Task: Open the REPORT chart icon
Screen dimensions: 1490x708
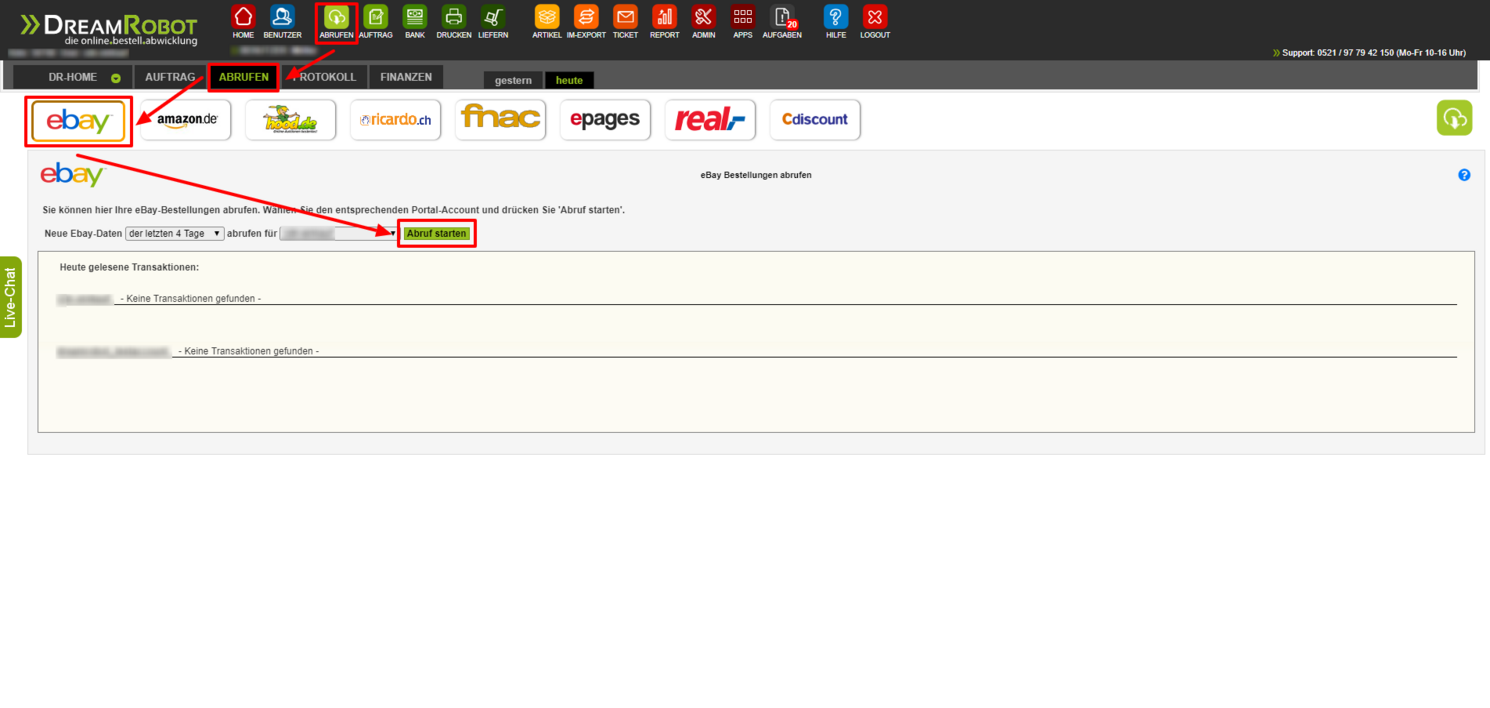Action: pyautogui.click(x=665, y=16)
